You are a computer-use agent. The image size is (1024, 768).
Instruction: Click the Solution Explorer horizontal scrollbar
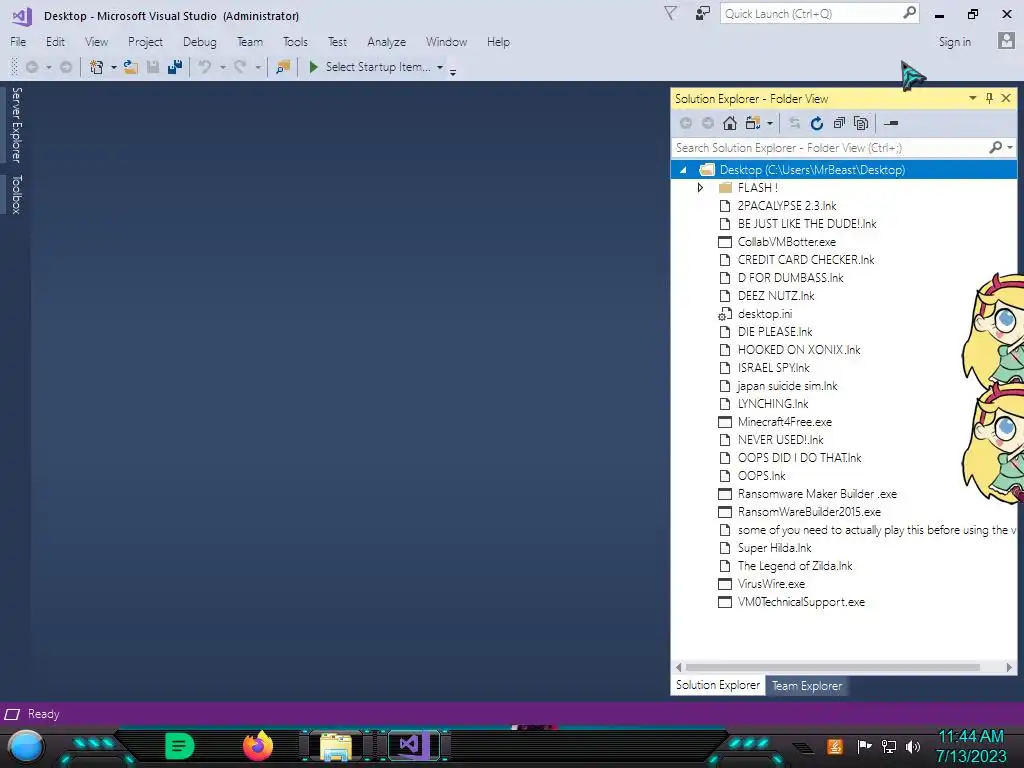click(x=833, y=667)
